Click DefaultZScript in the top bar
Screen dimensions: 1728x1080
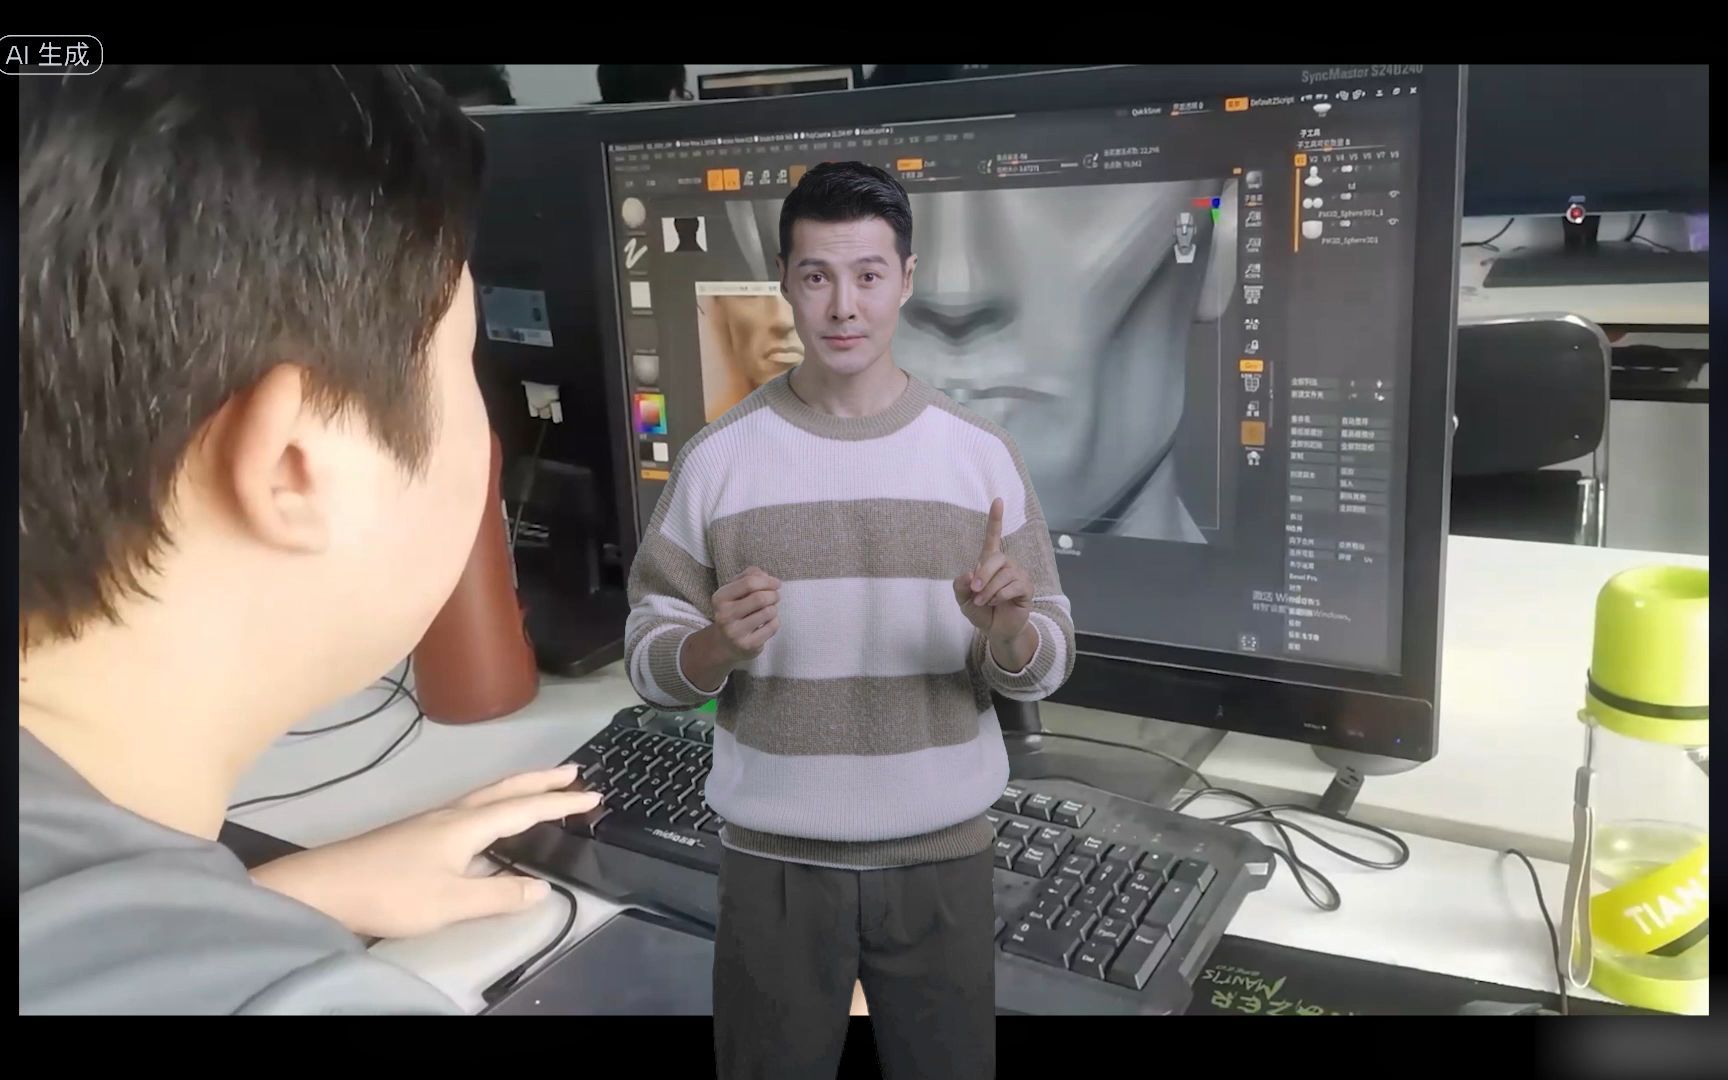point(1272,101)
